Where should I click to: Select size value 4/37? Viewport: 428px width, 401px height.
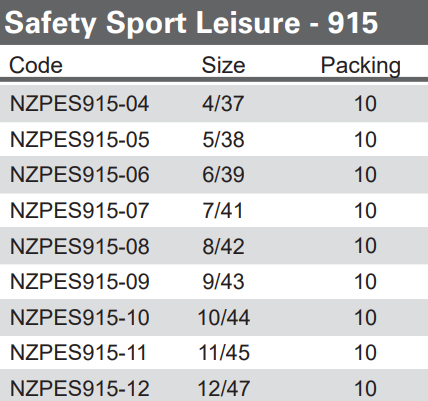[223, 104]
